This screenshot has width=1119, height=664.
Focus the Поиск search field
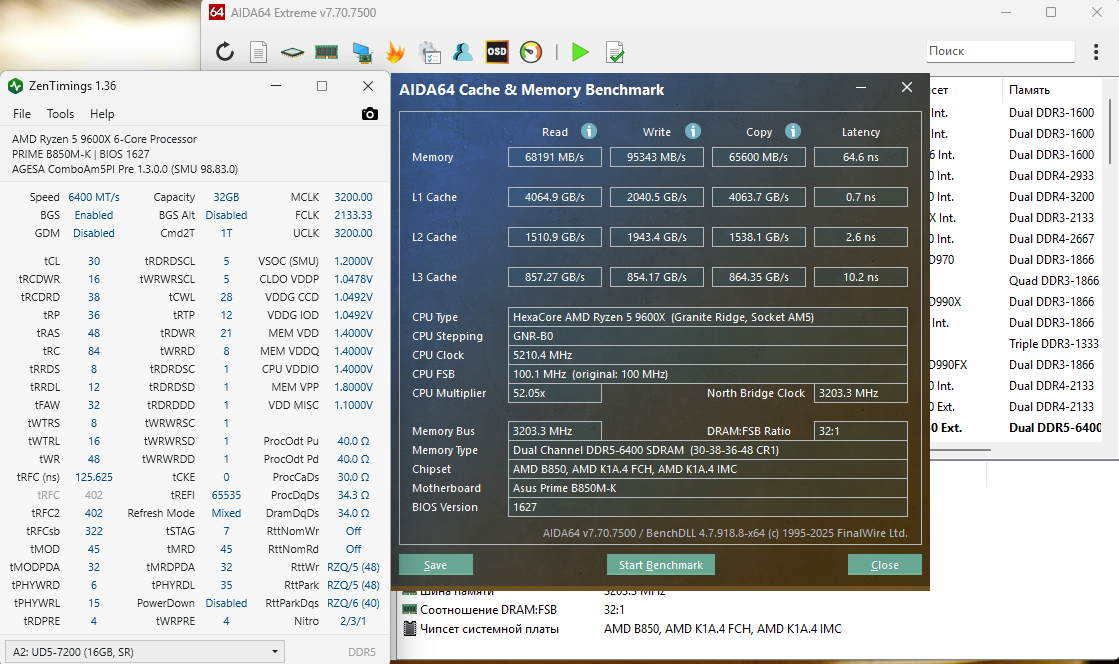tap(1000, 51)
